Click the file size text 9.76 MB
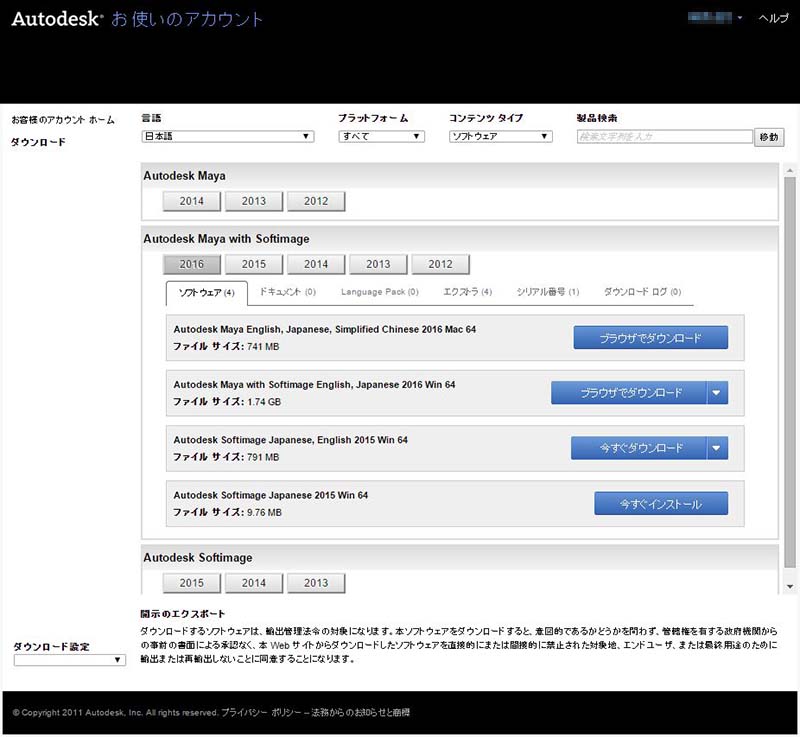The image size is (800, 737). (x=264, y=512)
